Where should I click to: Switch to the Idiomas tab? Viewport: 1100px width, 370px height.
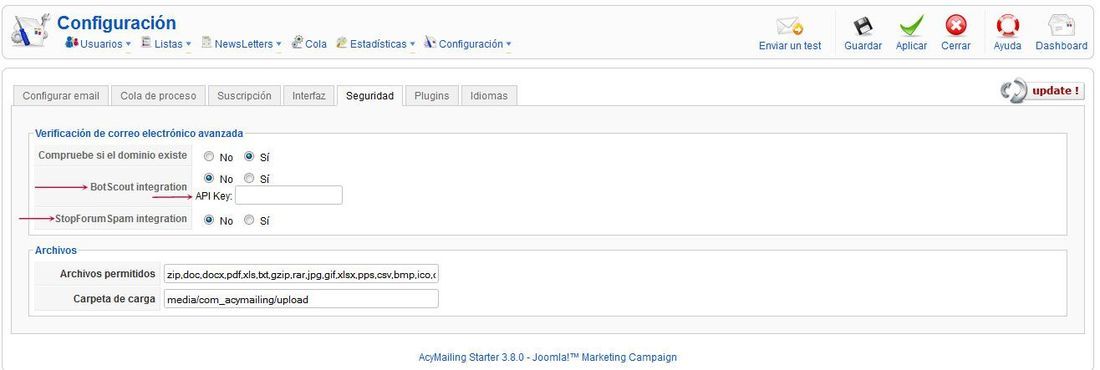pos(489,95)
